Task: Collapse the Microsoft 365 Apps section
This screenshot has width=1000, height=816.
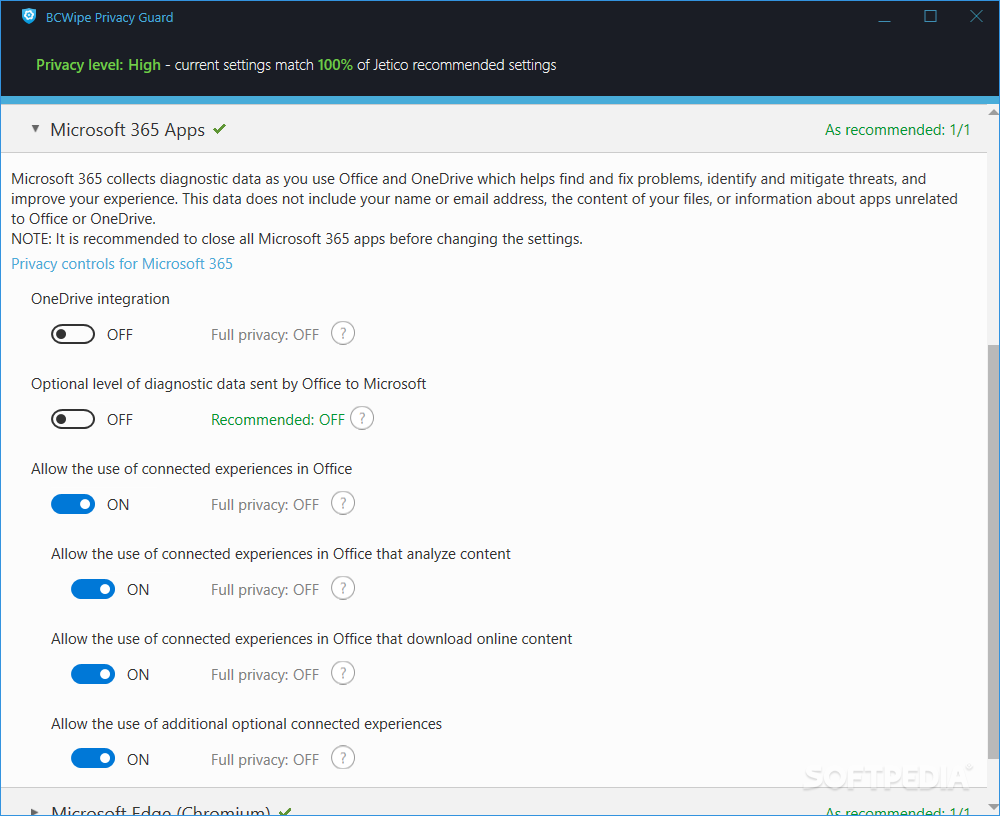Action: (35, 129)
